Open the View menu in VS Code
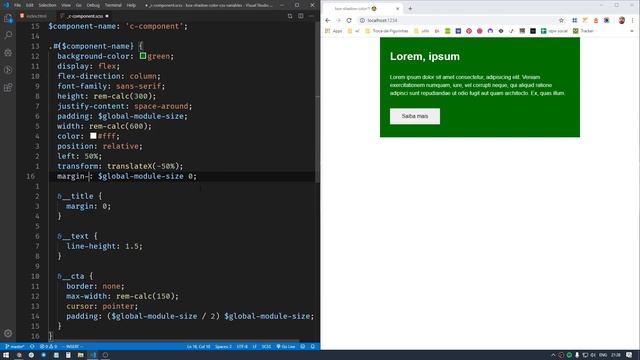Image resolution: width=640 pixels, height=360 pixels. 66,5
